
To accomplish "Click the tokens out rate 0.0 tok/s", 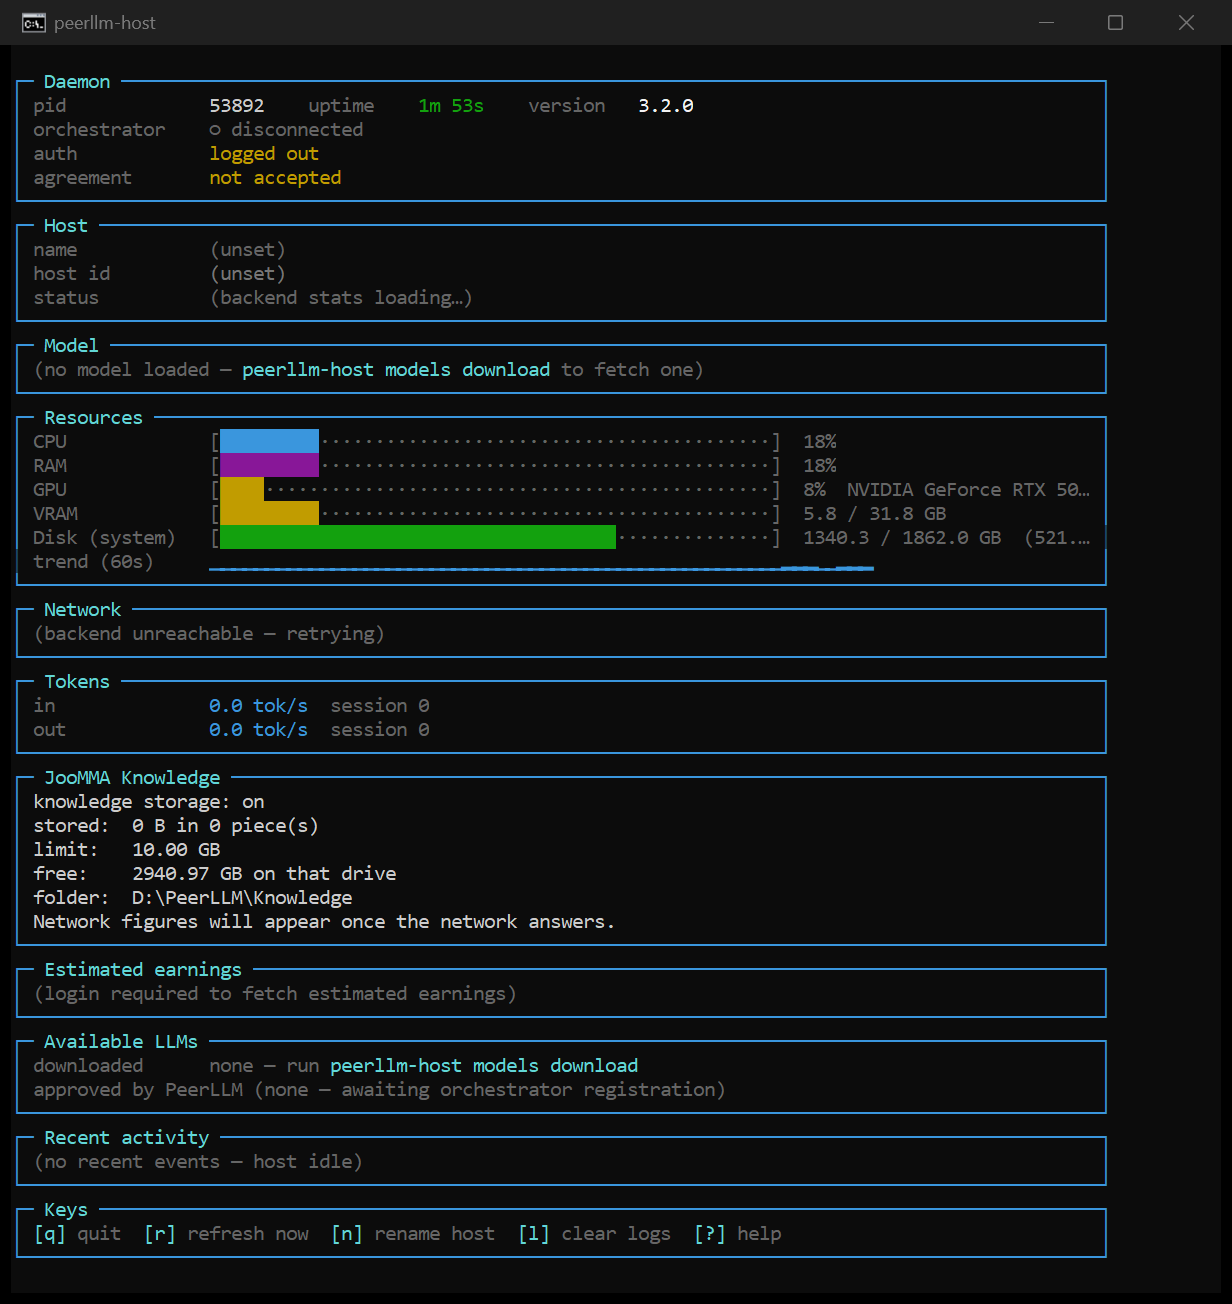I will (259, 730).
